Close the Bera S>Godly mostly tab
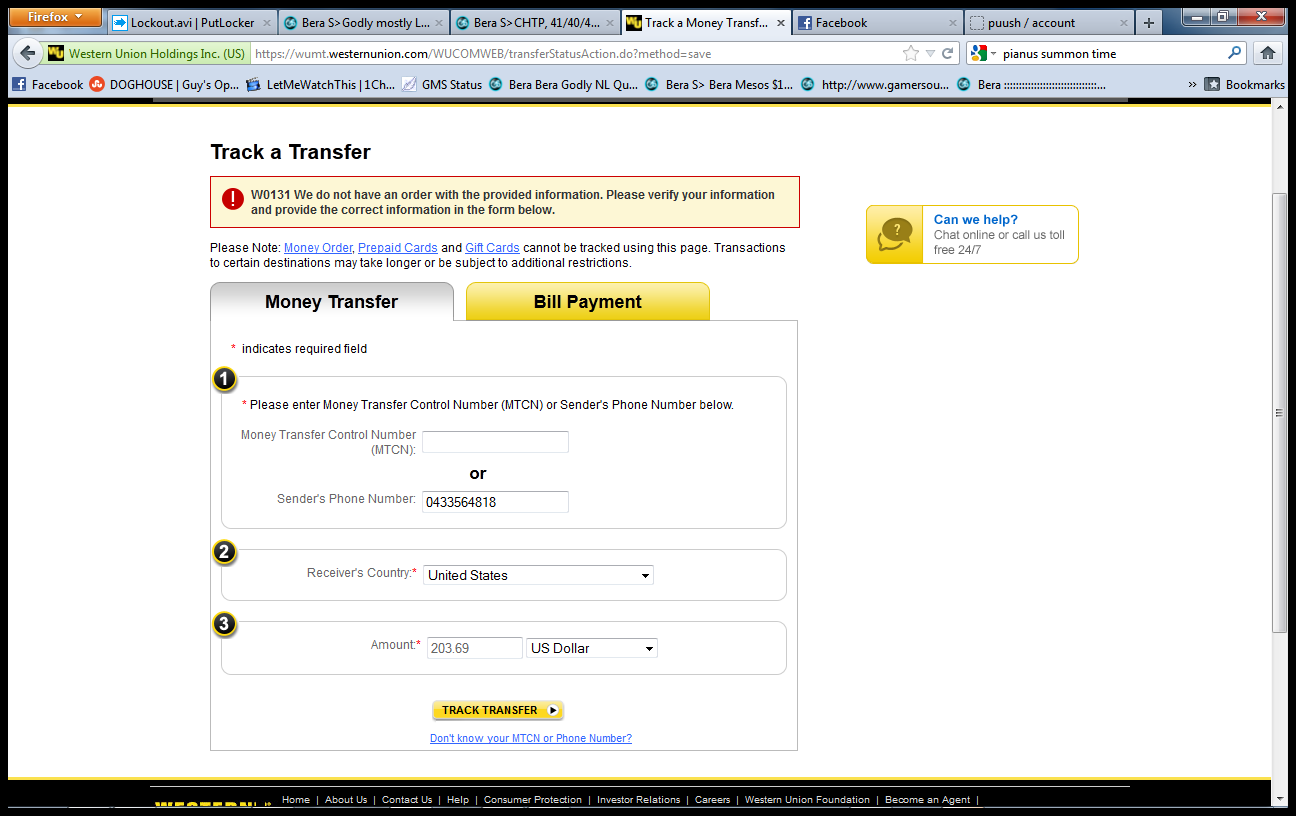Viewport: 1296px width, 816px height. click(x=438, y=23)
